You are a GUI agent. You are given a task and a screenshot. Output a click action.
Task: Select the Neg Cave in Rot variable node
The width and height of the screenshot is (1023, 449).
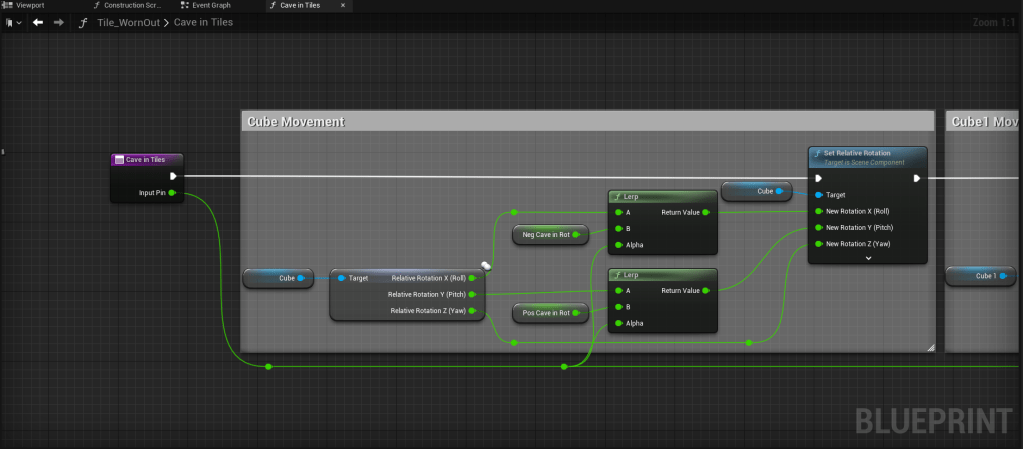point(545,235)
